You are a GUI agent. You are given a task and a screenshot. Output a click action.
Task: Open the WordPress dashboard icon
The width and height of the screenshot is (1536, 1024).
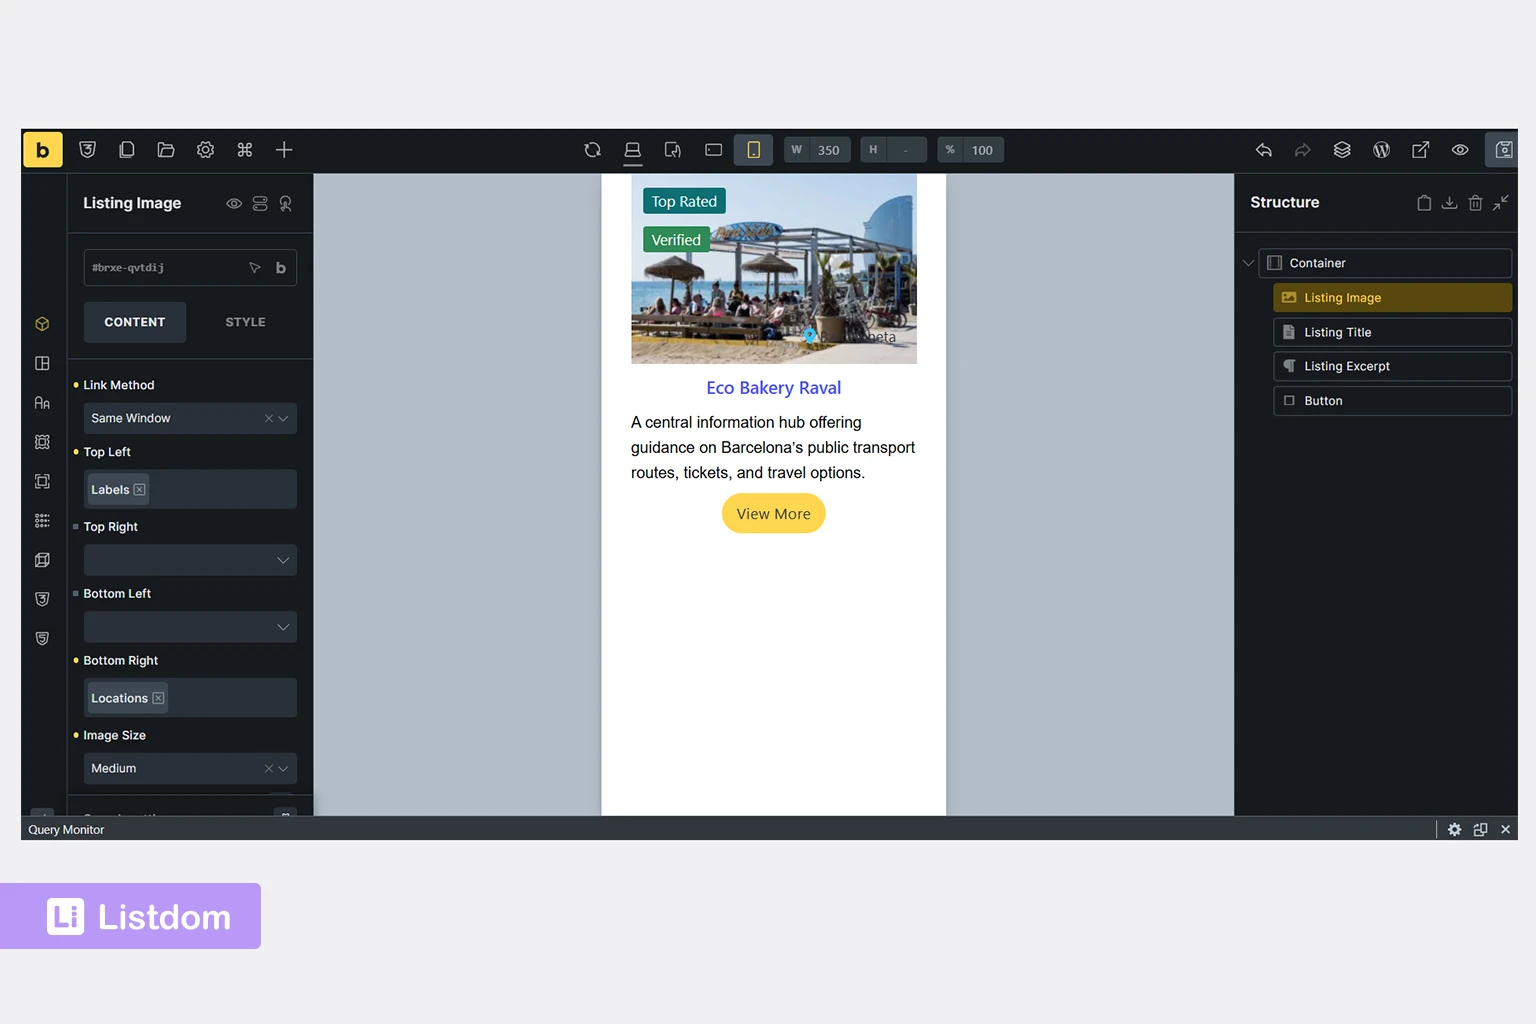coord(1381,150)
